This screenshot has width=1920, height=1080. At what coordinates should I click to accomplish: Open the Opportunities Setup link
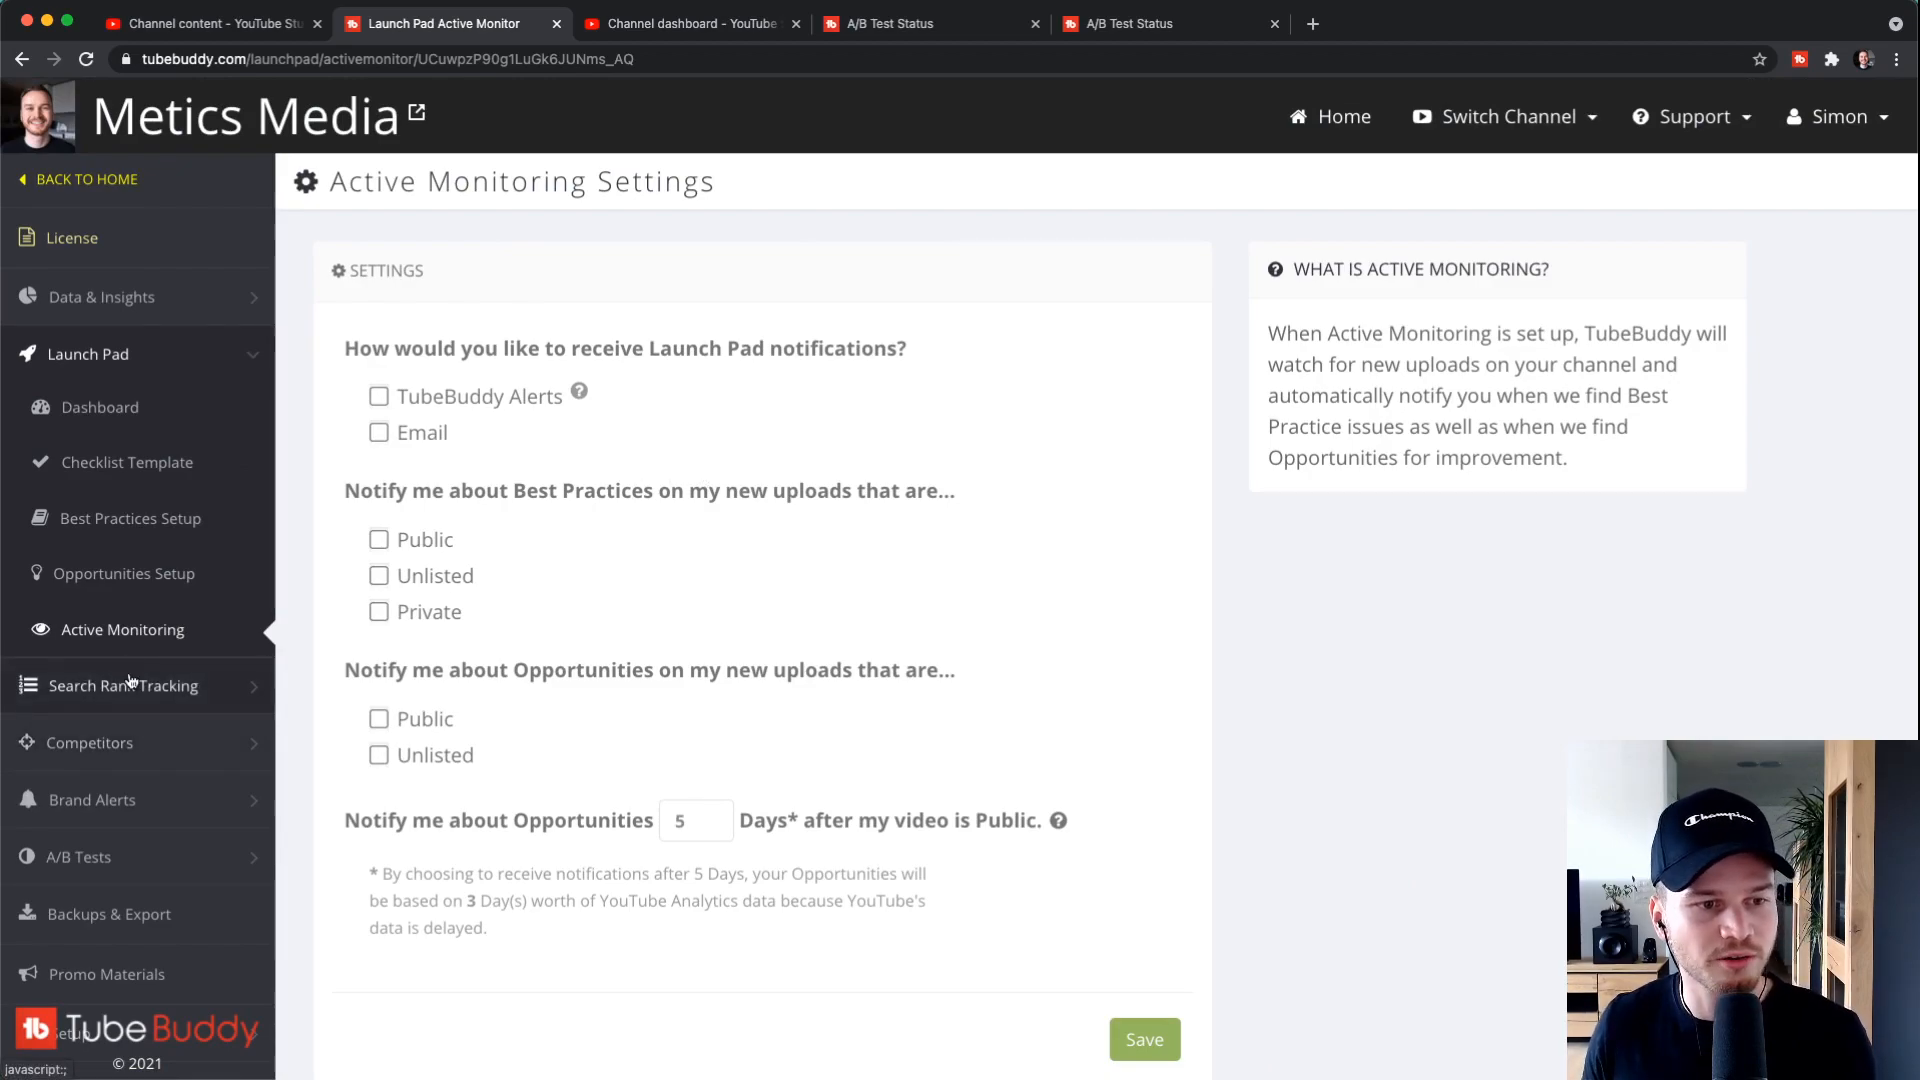(124, 573)
